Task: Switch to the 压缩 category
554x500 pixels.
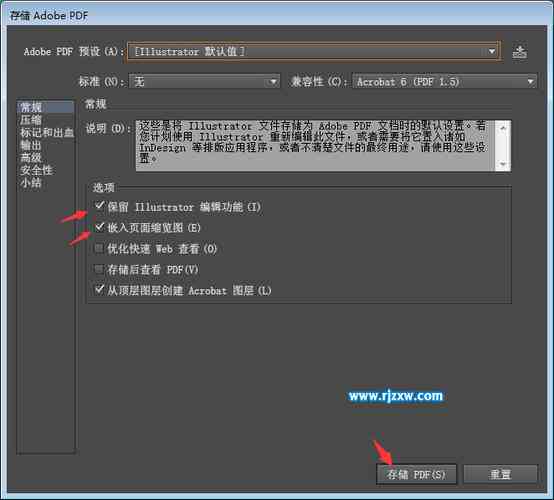Action: [x=31, y=120]
